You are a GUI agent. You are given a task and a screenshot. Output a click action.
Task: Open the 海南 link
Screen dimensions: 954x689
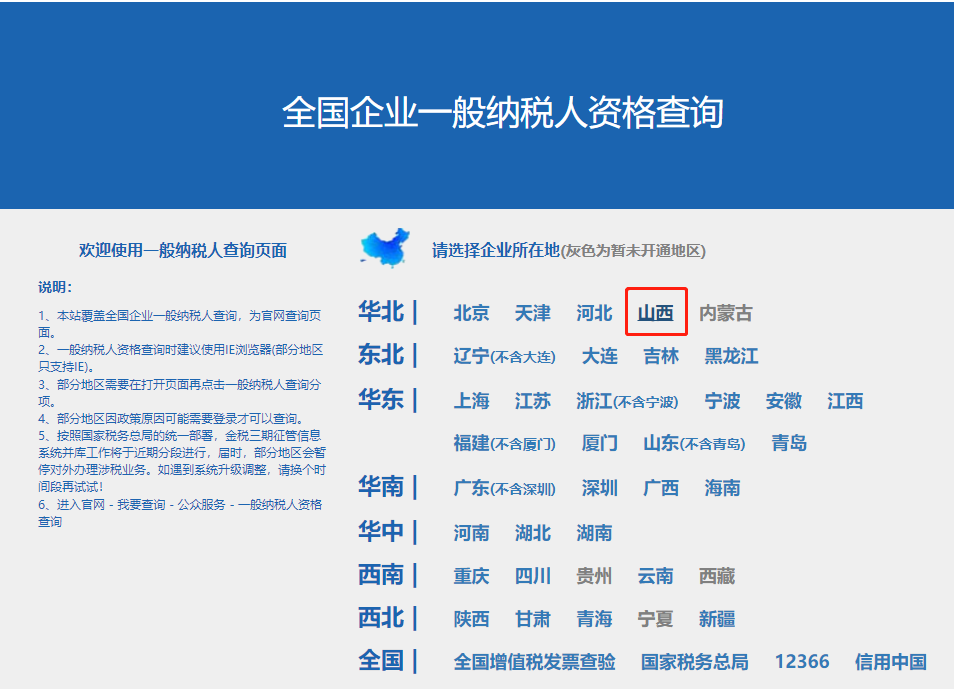pos(723,488)
